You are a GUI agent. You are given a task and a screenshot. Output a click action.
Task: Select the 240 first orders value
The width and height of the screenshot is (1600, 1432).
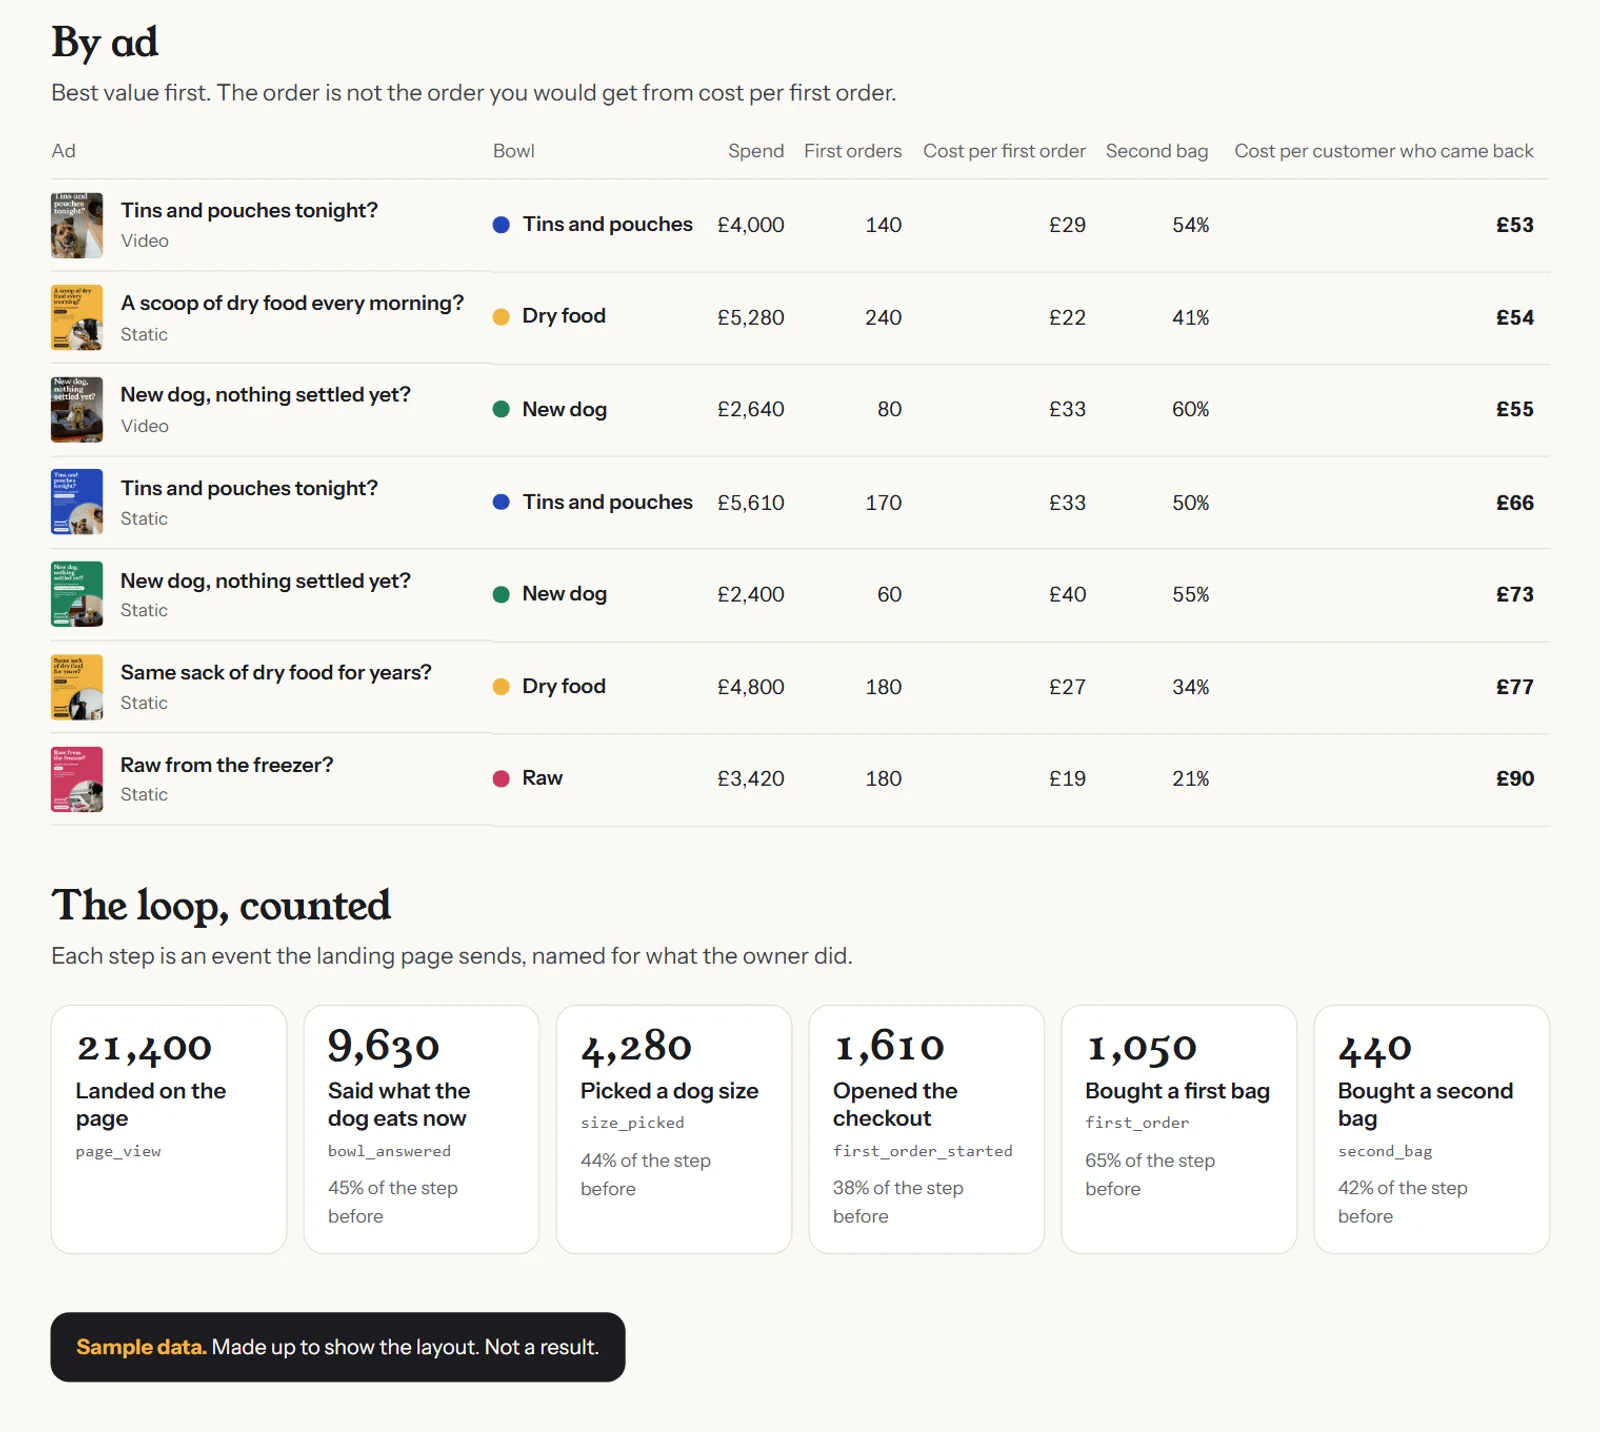click(883, 317)
